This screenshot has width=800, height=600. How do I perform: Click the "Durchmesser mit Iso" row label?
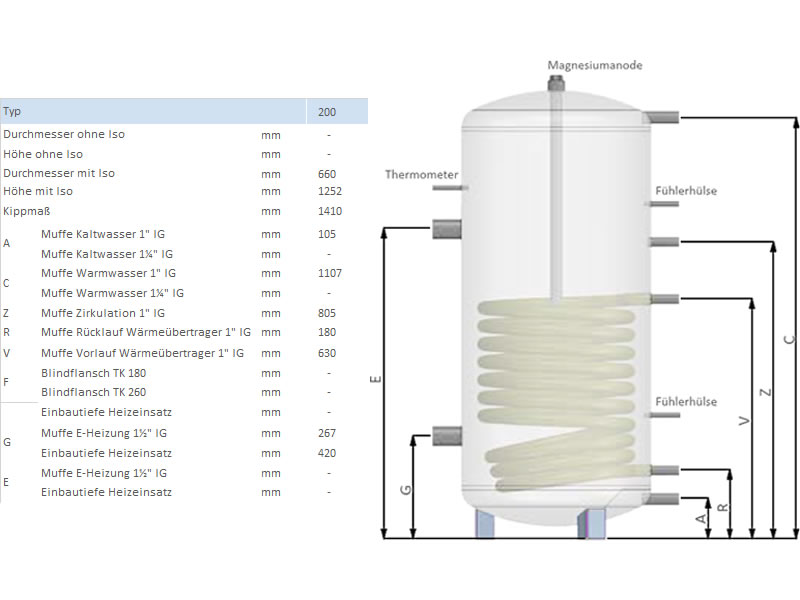[x=59, y=173]
